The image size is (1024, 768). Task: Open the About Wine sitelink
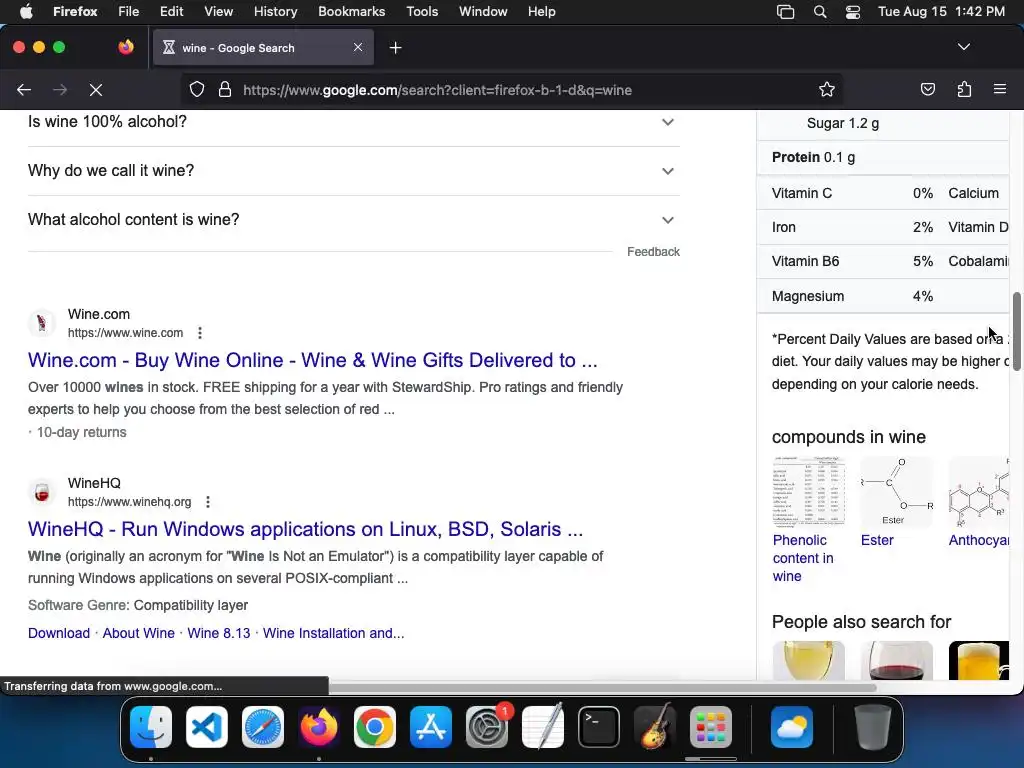pyautogui.click(x=138, y=633)
